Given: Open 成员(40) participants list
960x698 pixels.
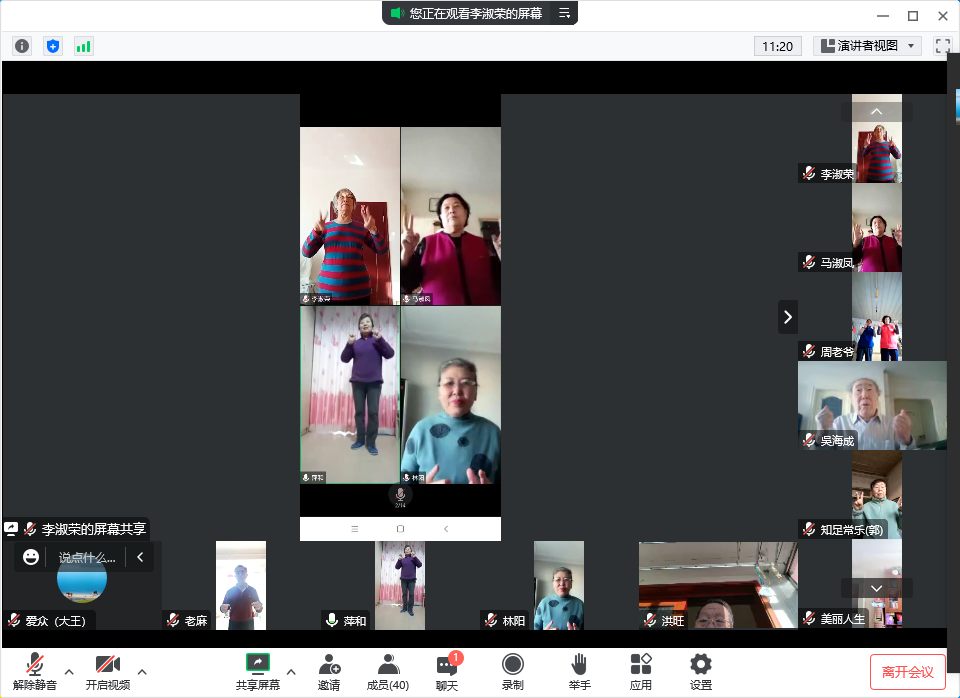Looking at the screenshot, I should [x=388, y=671].
